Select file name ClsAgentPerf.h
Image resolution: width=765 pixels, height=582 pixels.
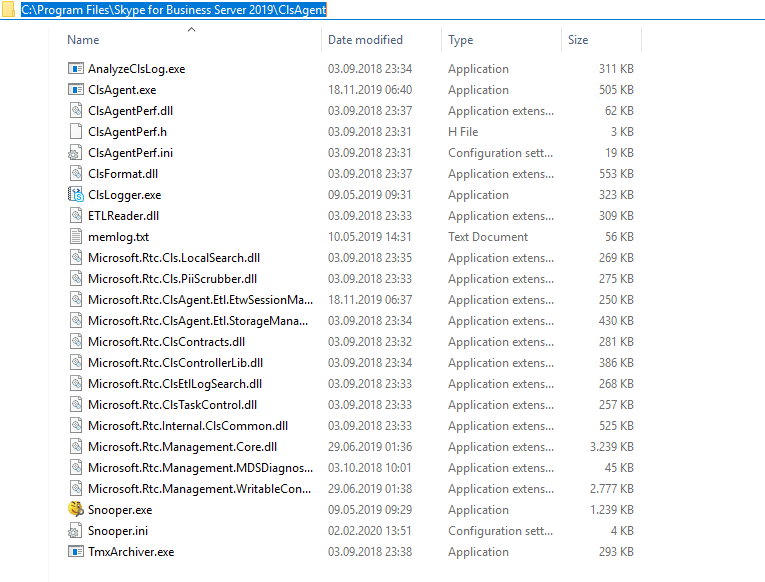pyautogui.click(x=127, y=132)
